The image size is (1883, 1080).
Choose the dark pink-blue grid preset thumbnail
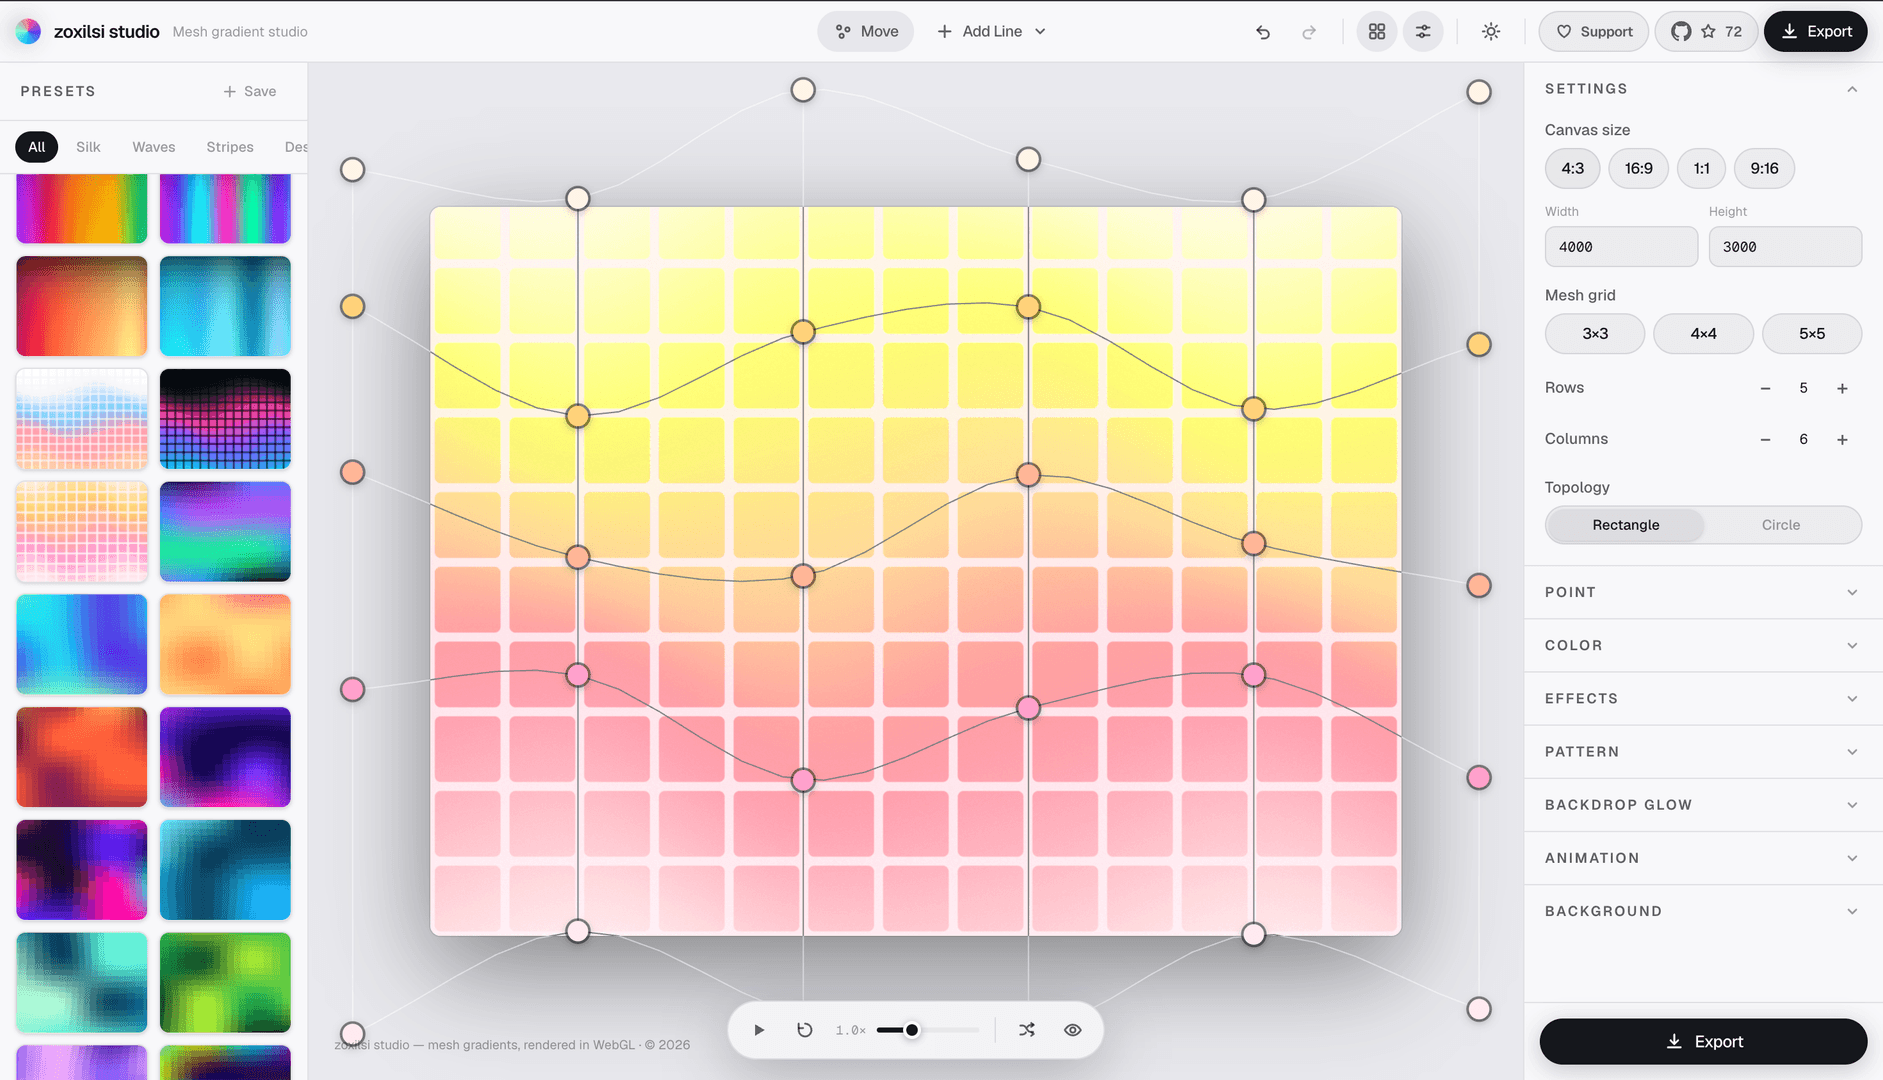pyautogui.click(x=225, y=419)
